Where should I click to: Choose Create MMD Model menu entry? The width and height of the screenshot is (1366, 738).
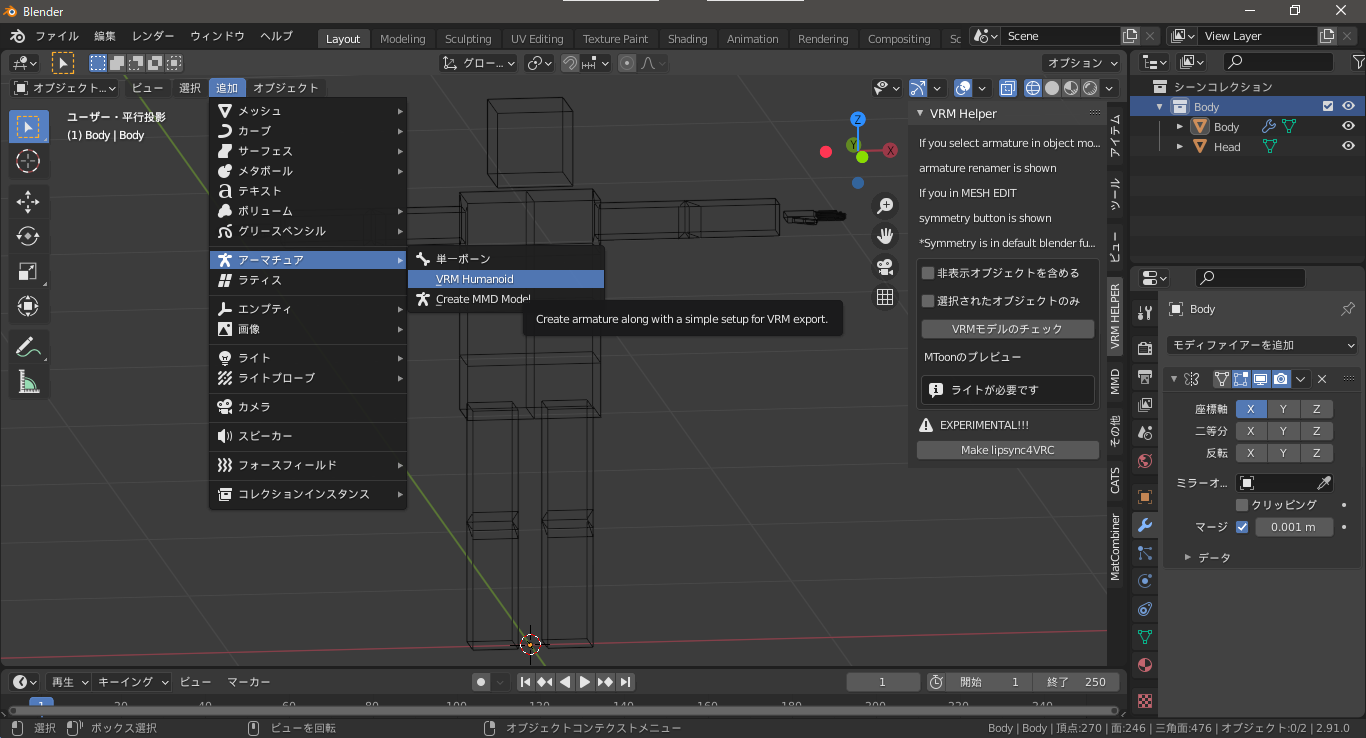505,299
